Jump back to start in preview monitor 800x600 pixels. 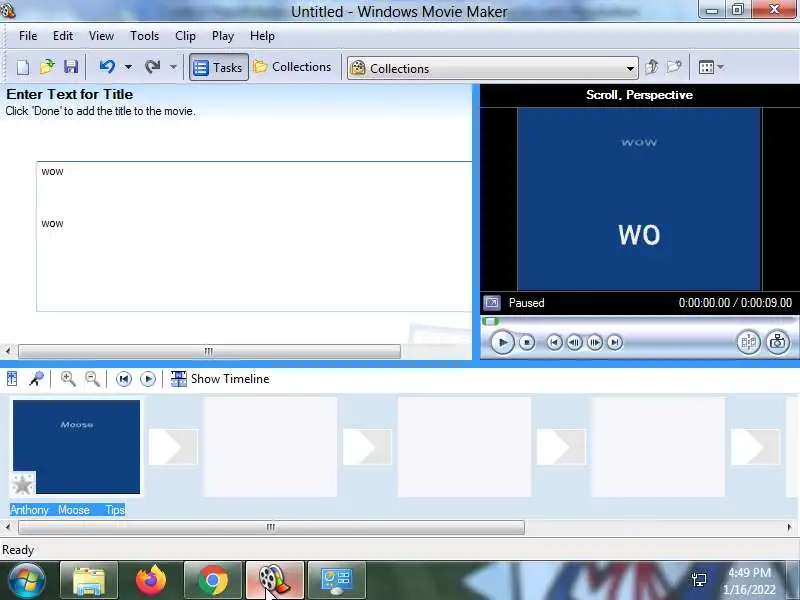point(555,342)
